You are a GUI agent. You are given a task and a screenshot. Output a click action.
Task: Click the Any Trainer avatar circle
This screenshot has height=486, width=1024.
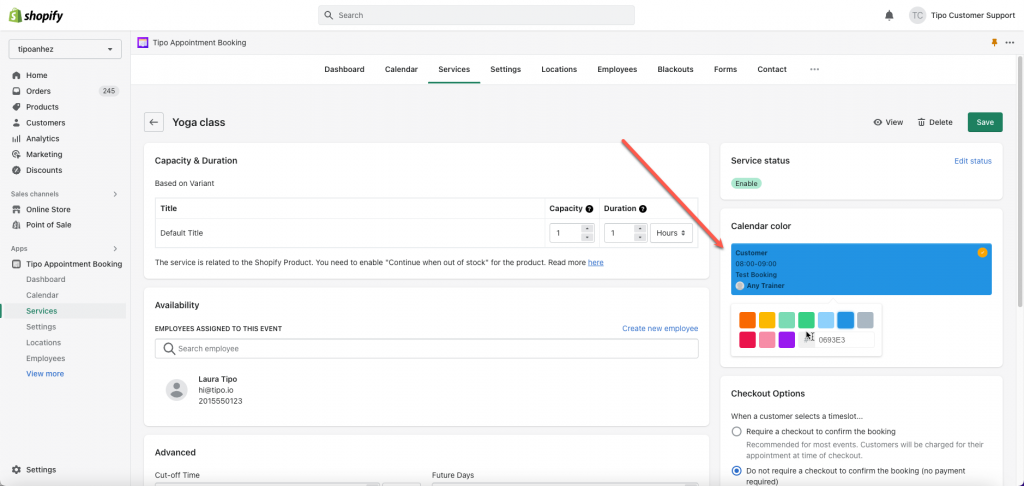pyautogui.click(x=739, y=285)
